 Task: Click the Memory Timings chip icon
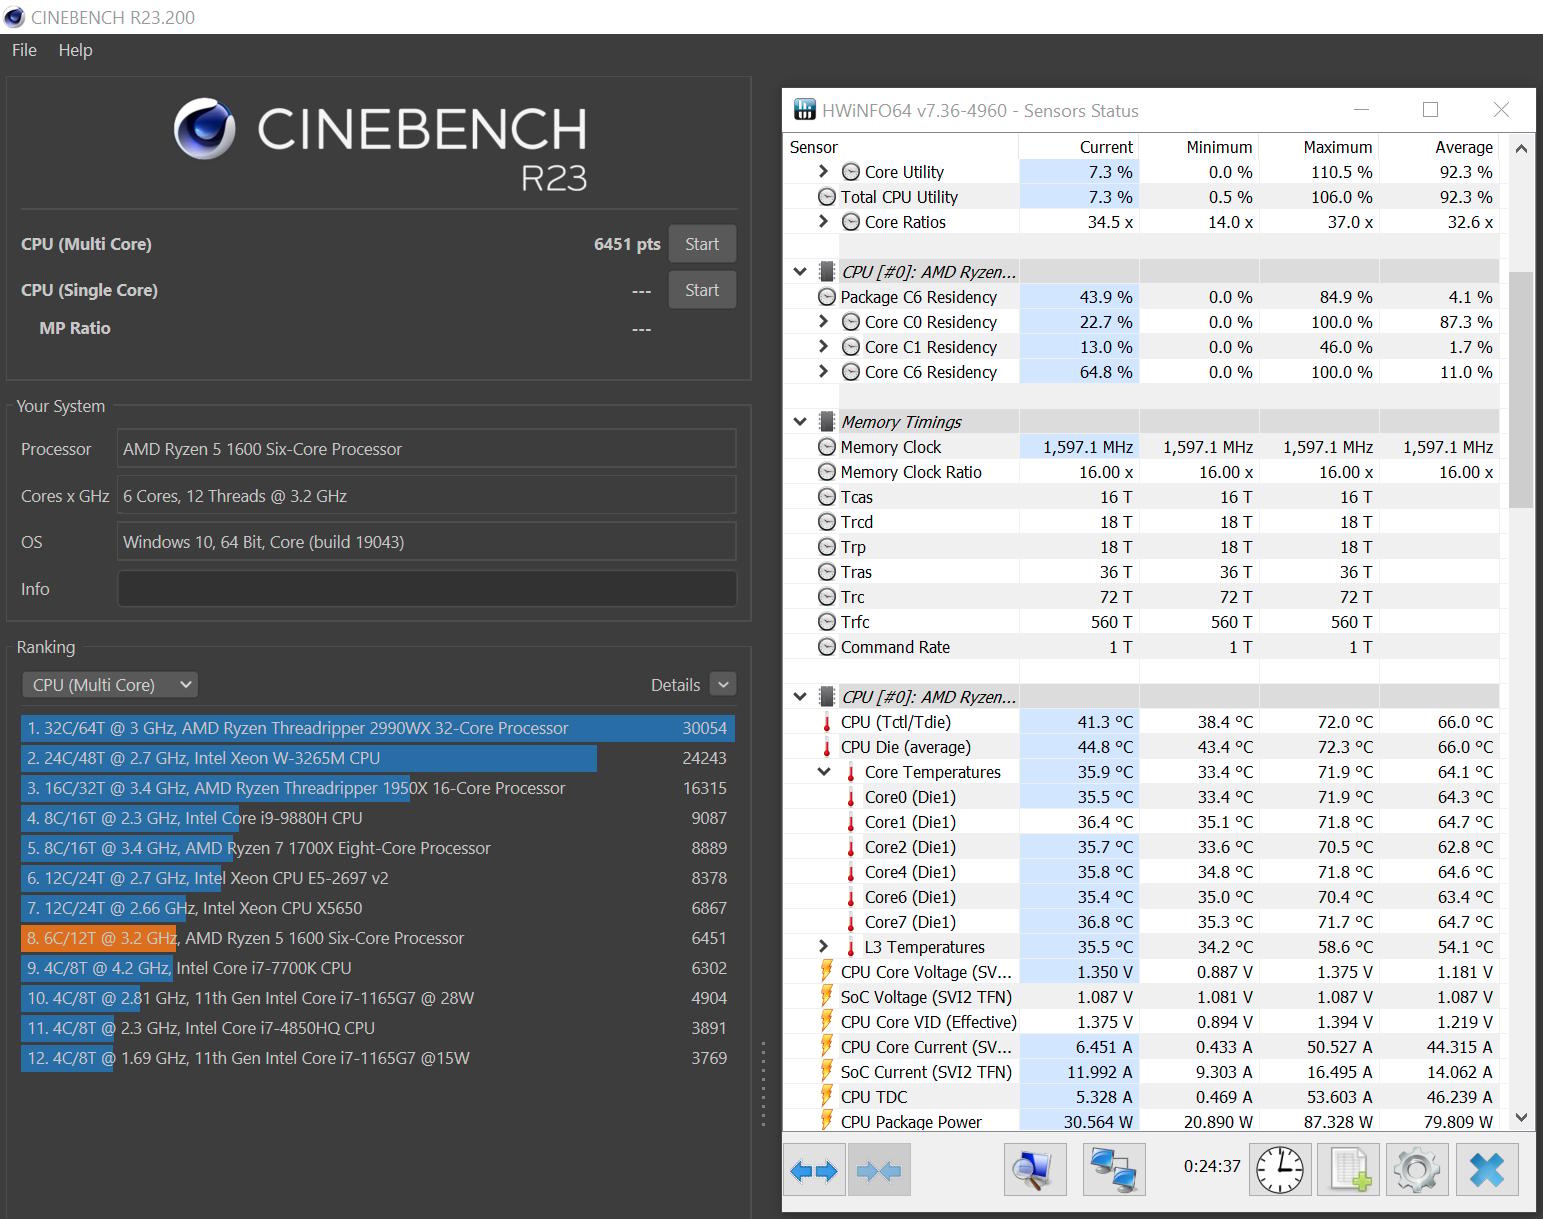point(827,422)
